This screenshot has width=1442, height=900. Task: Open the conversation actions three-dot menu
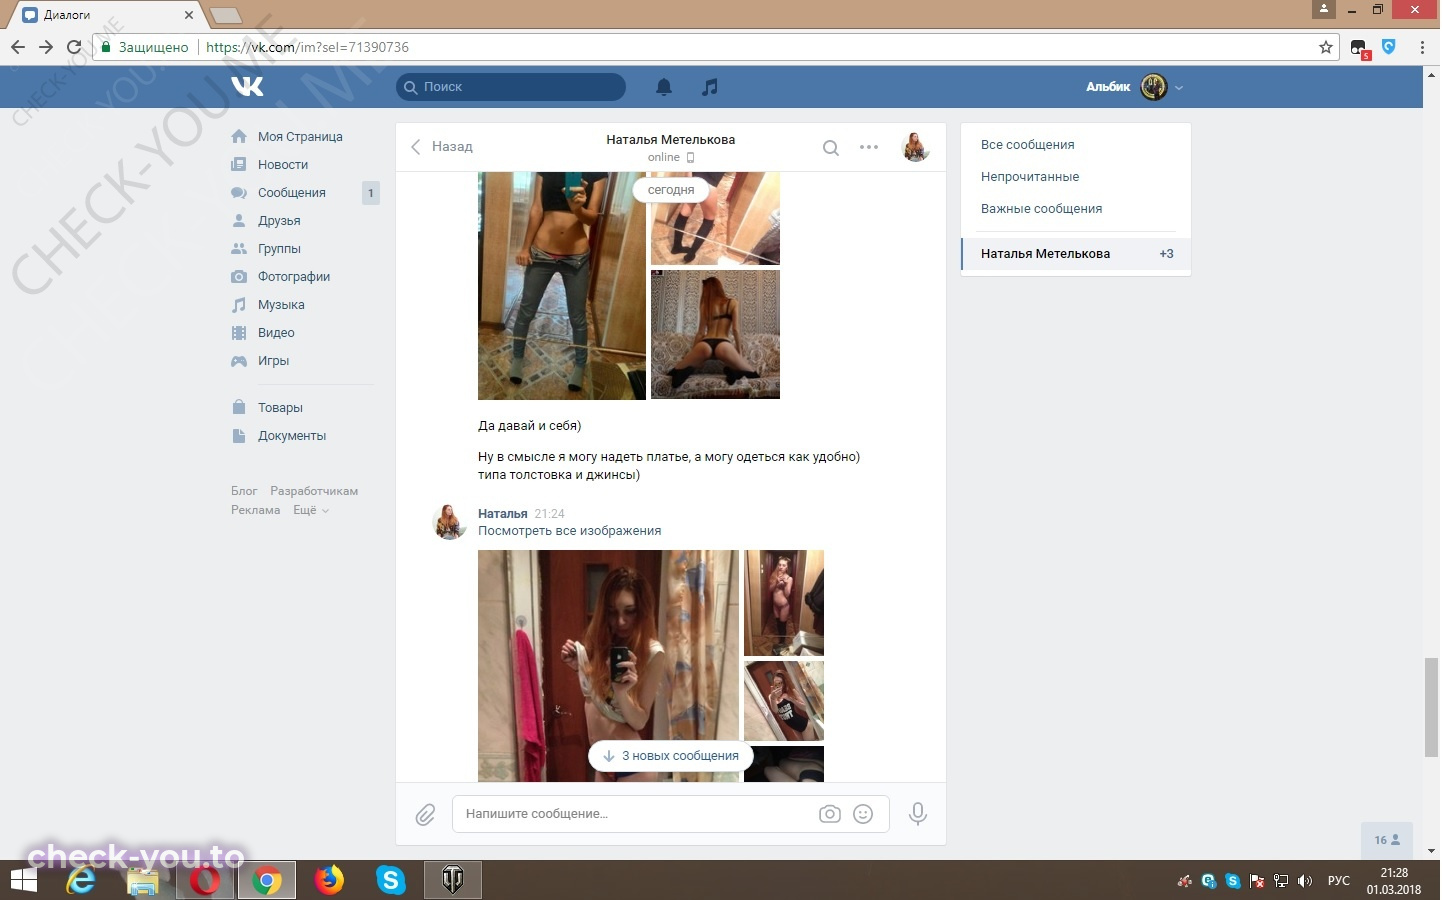pos(869,147)
